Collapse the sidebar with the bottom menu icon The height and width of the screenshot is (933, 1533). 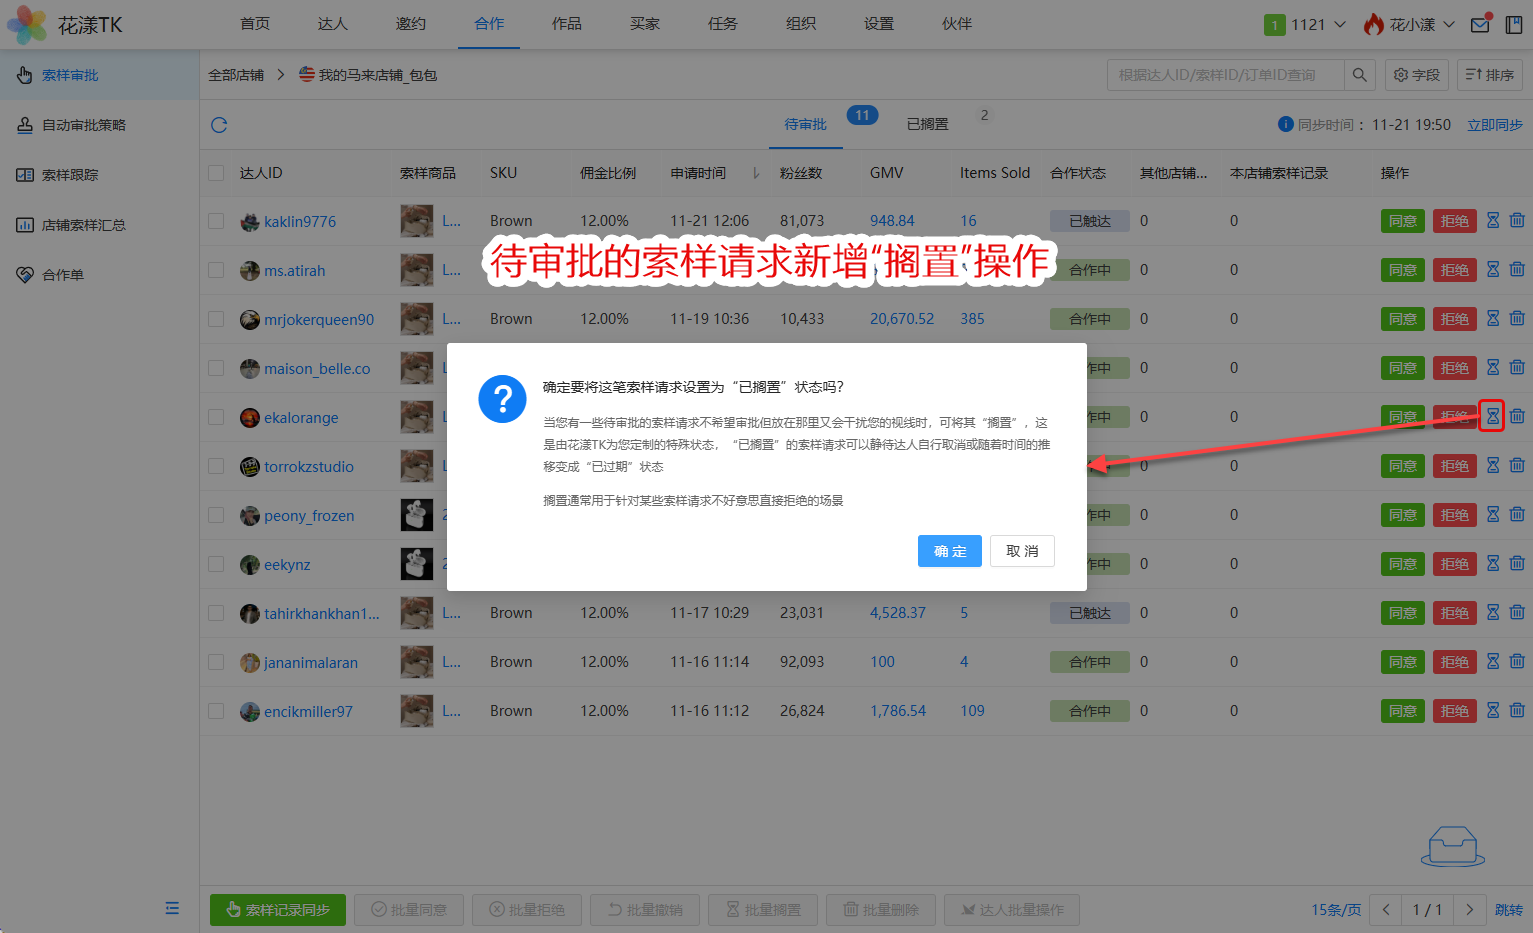(x=172, y=908)
